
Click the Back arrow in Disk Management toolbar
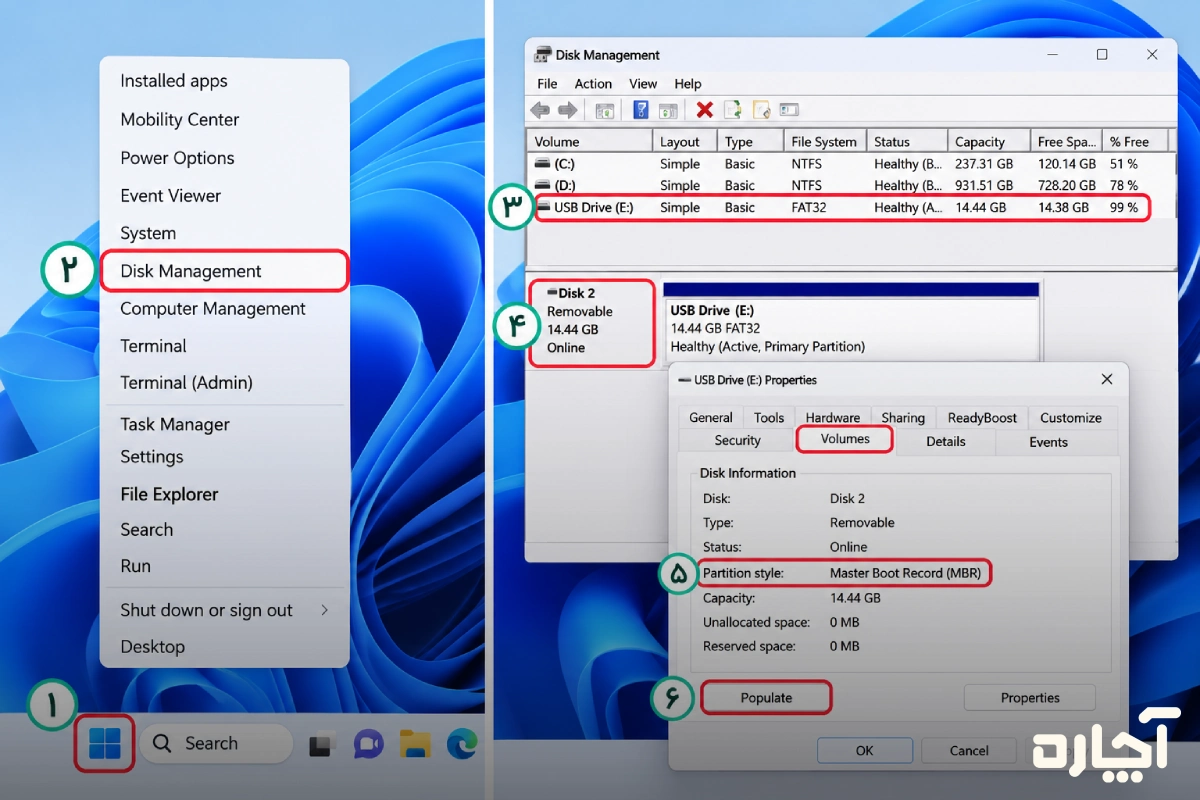click(x=540, y=110)
